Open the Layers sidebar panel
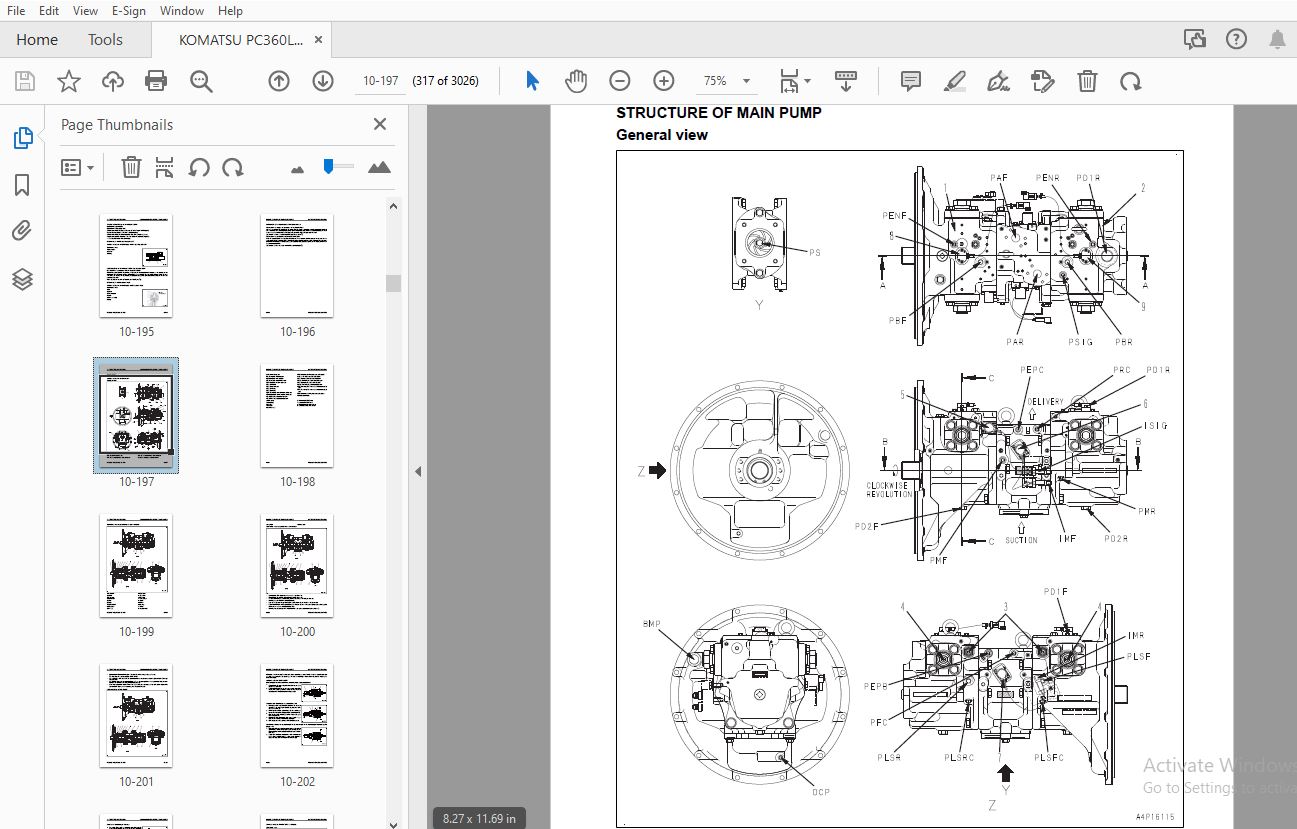1297x829 pixels. coord(22,280)
